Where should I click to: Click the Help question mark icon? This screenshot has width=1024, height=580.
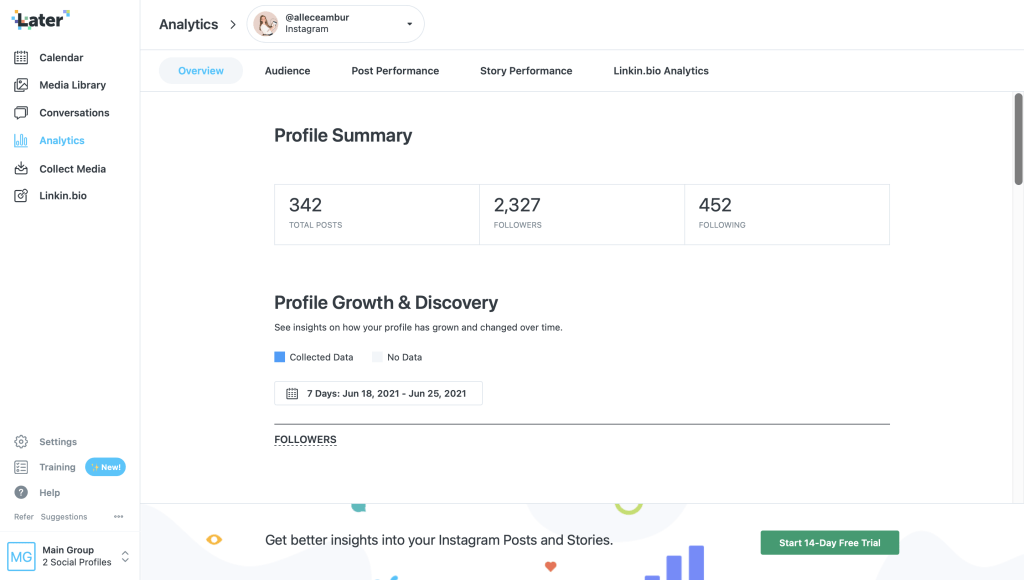point(21,493)
